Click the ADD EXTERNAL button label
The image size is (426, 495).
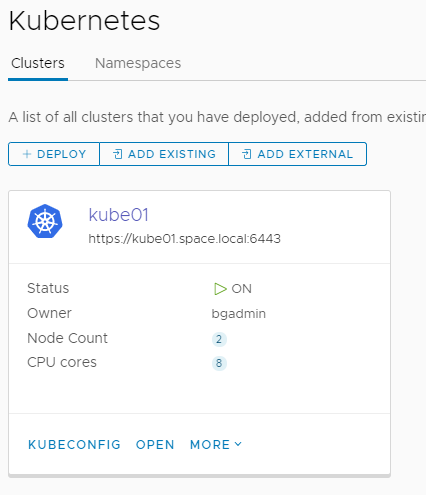click(x=305, y=154)
